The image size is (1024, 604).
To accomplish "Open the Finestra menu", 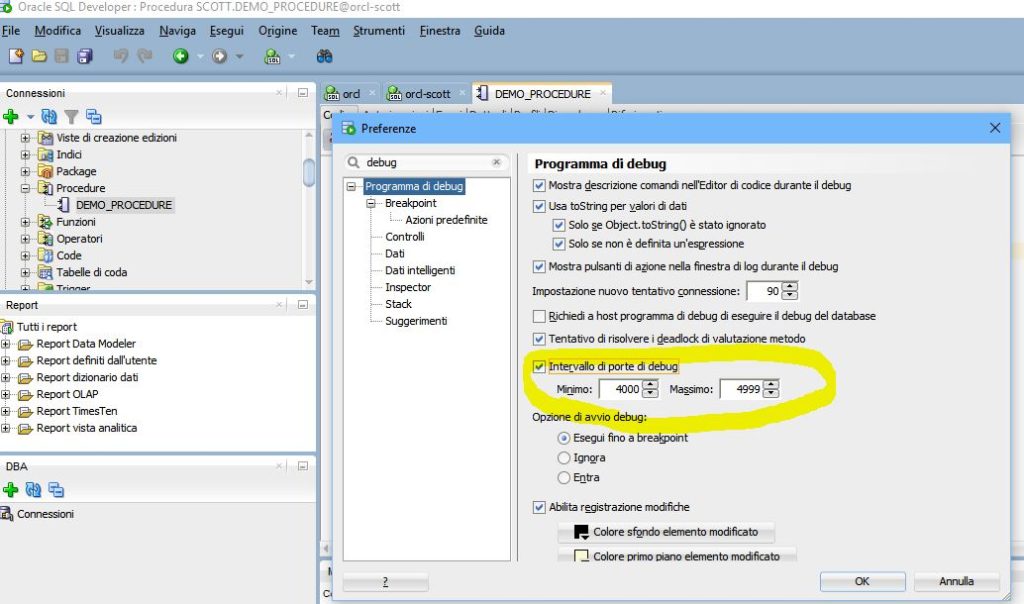I will click(x=440, y=30).
